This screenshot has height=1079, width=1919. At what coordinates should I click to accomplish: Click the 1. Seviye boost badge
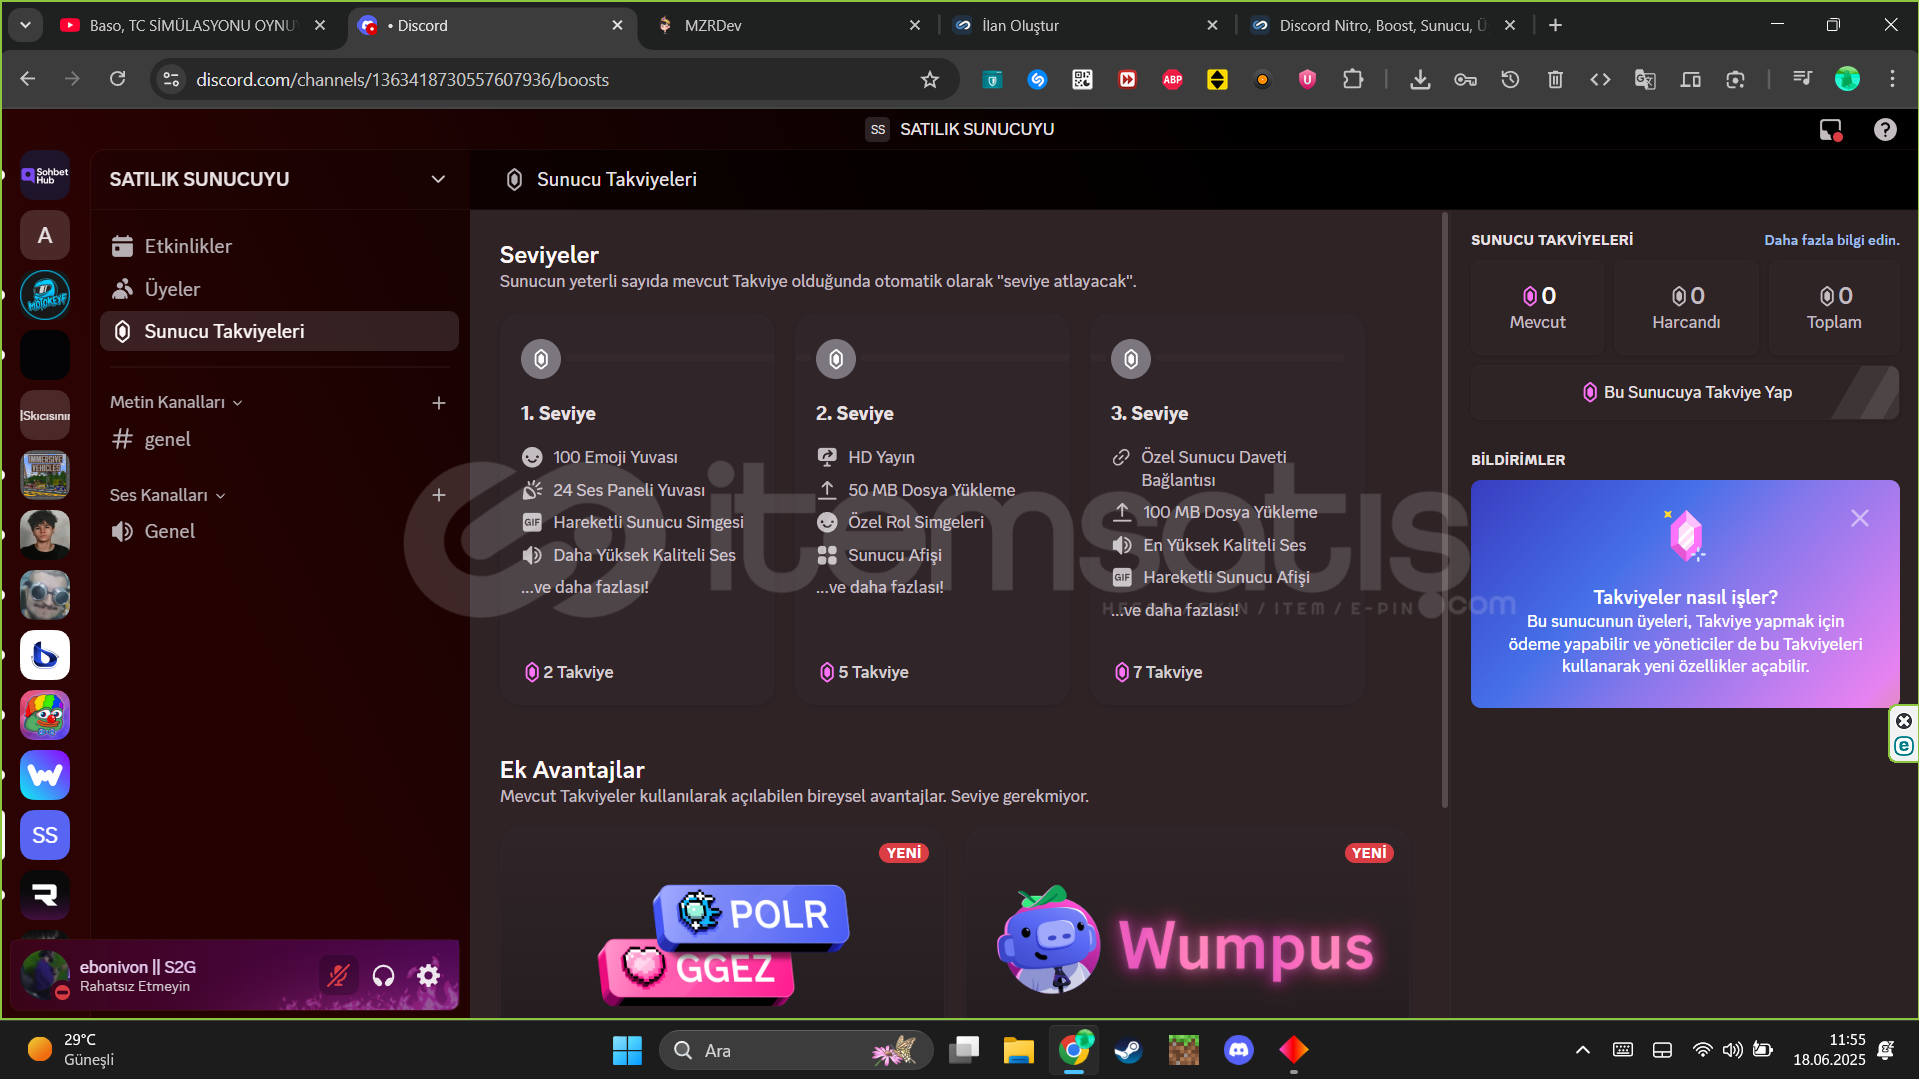[541, 359]
